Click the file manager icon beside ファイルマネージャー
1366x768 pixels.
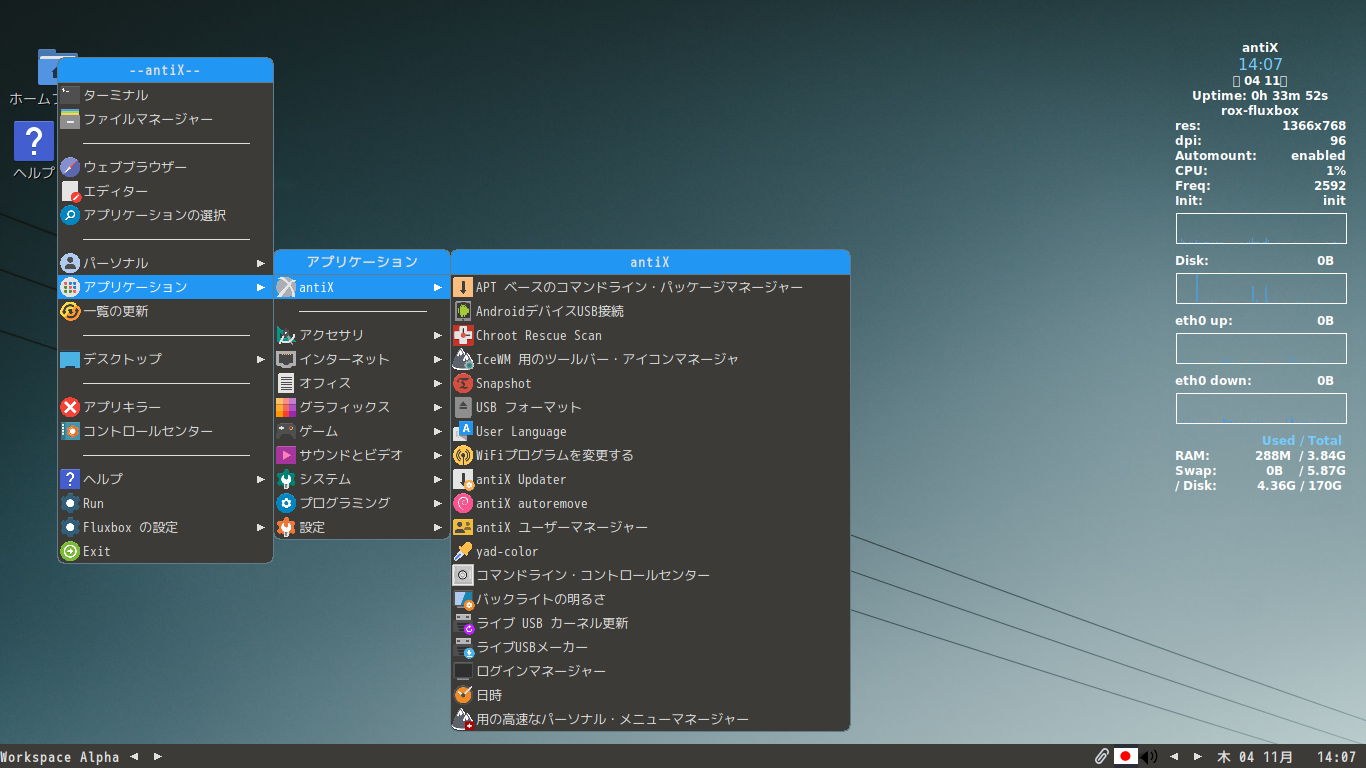pyautogui.click(x=70, y=119)
